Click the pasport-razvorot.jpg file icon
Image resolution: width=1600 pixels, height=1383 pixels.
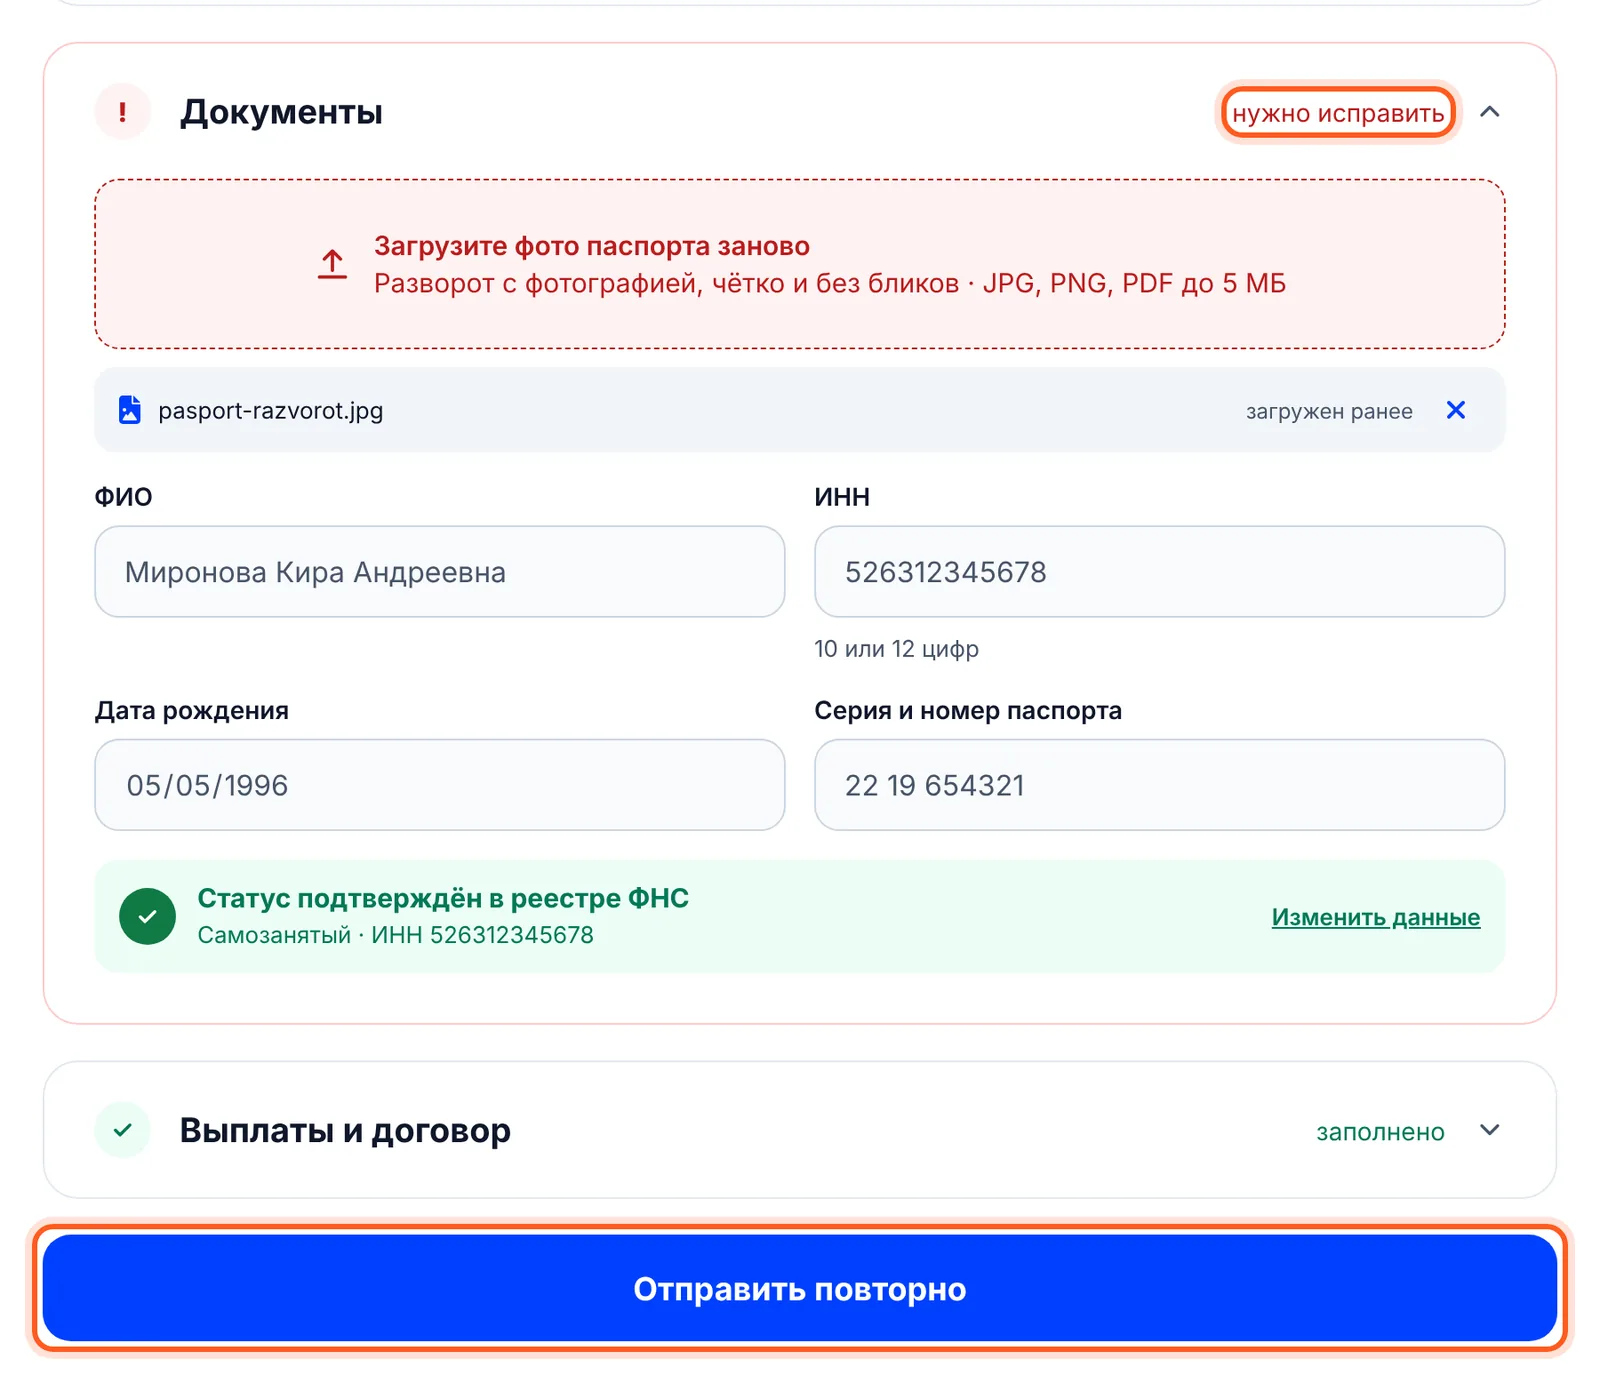[130, 410]
